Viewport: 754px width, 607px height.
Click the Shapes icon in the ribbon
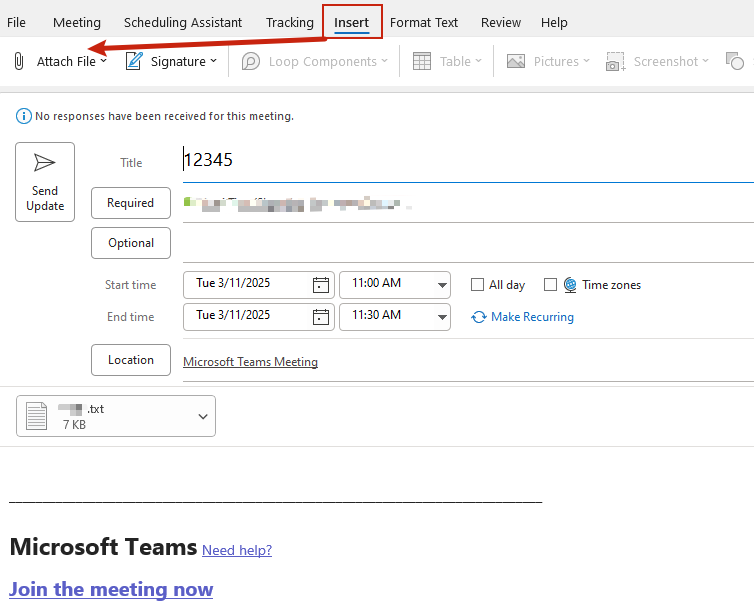tap(734, 61)
